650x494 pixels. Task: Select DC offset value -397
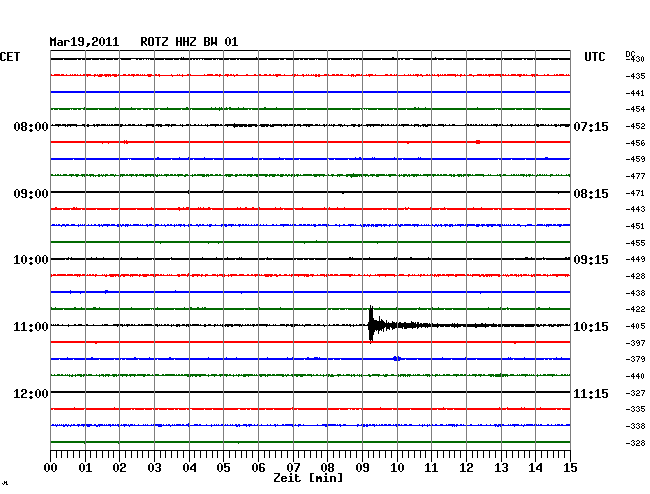click(635, 343)
